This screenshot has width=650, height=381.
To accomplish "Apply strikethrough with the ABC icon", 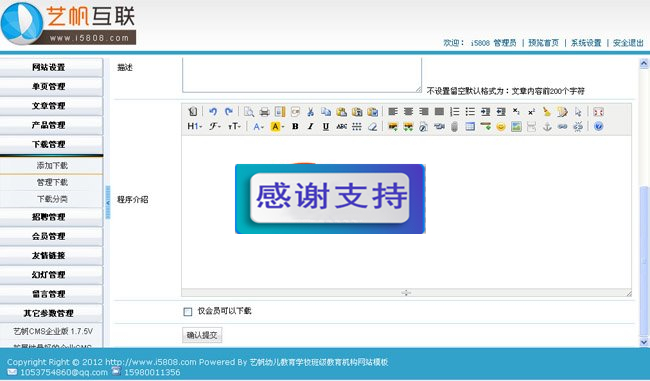I will click(x=342, y=126).
